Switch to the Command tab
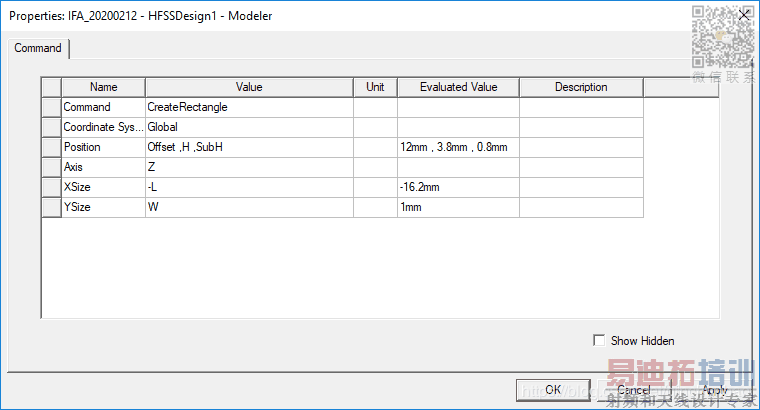Viewport: 760px width, 410px height. point(38,48)
